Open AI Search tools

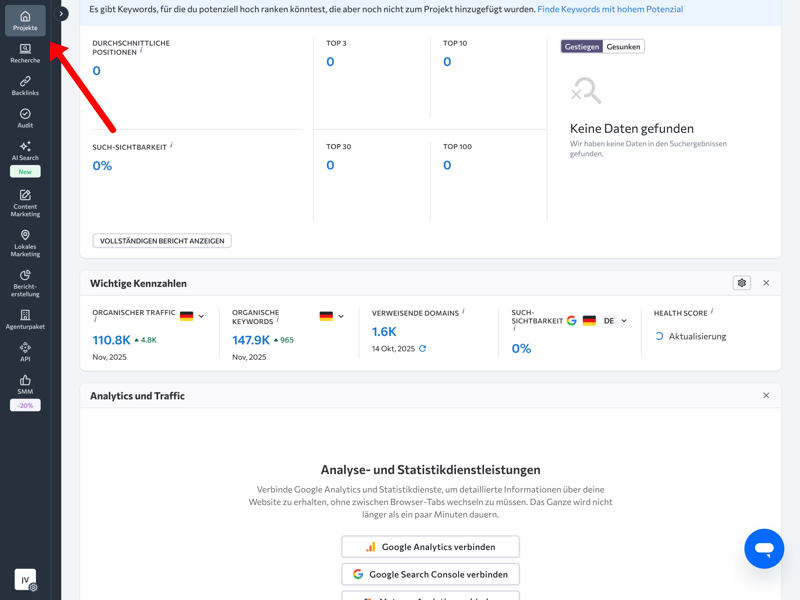tap(25, 151)
